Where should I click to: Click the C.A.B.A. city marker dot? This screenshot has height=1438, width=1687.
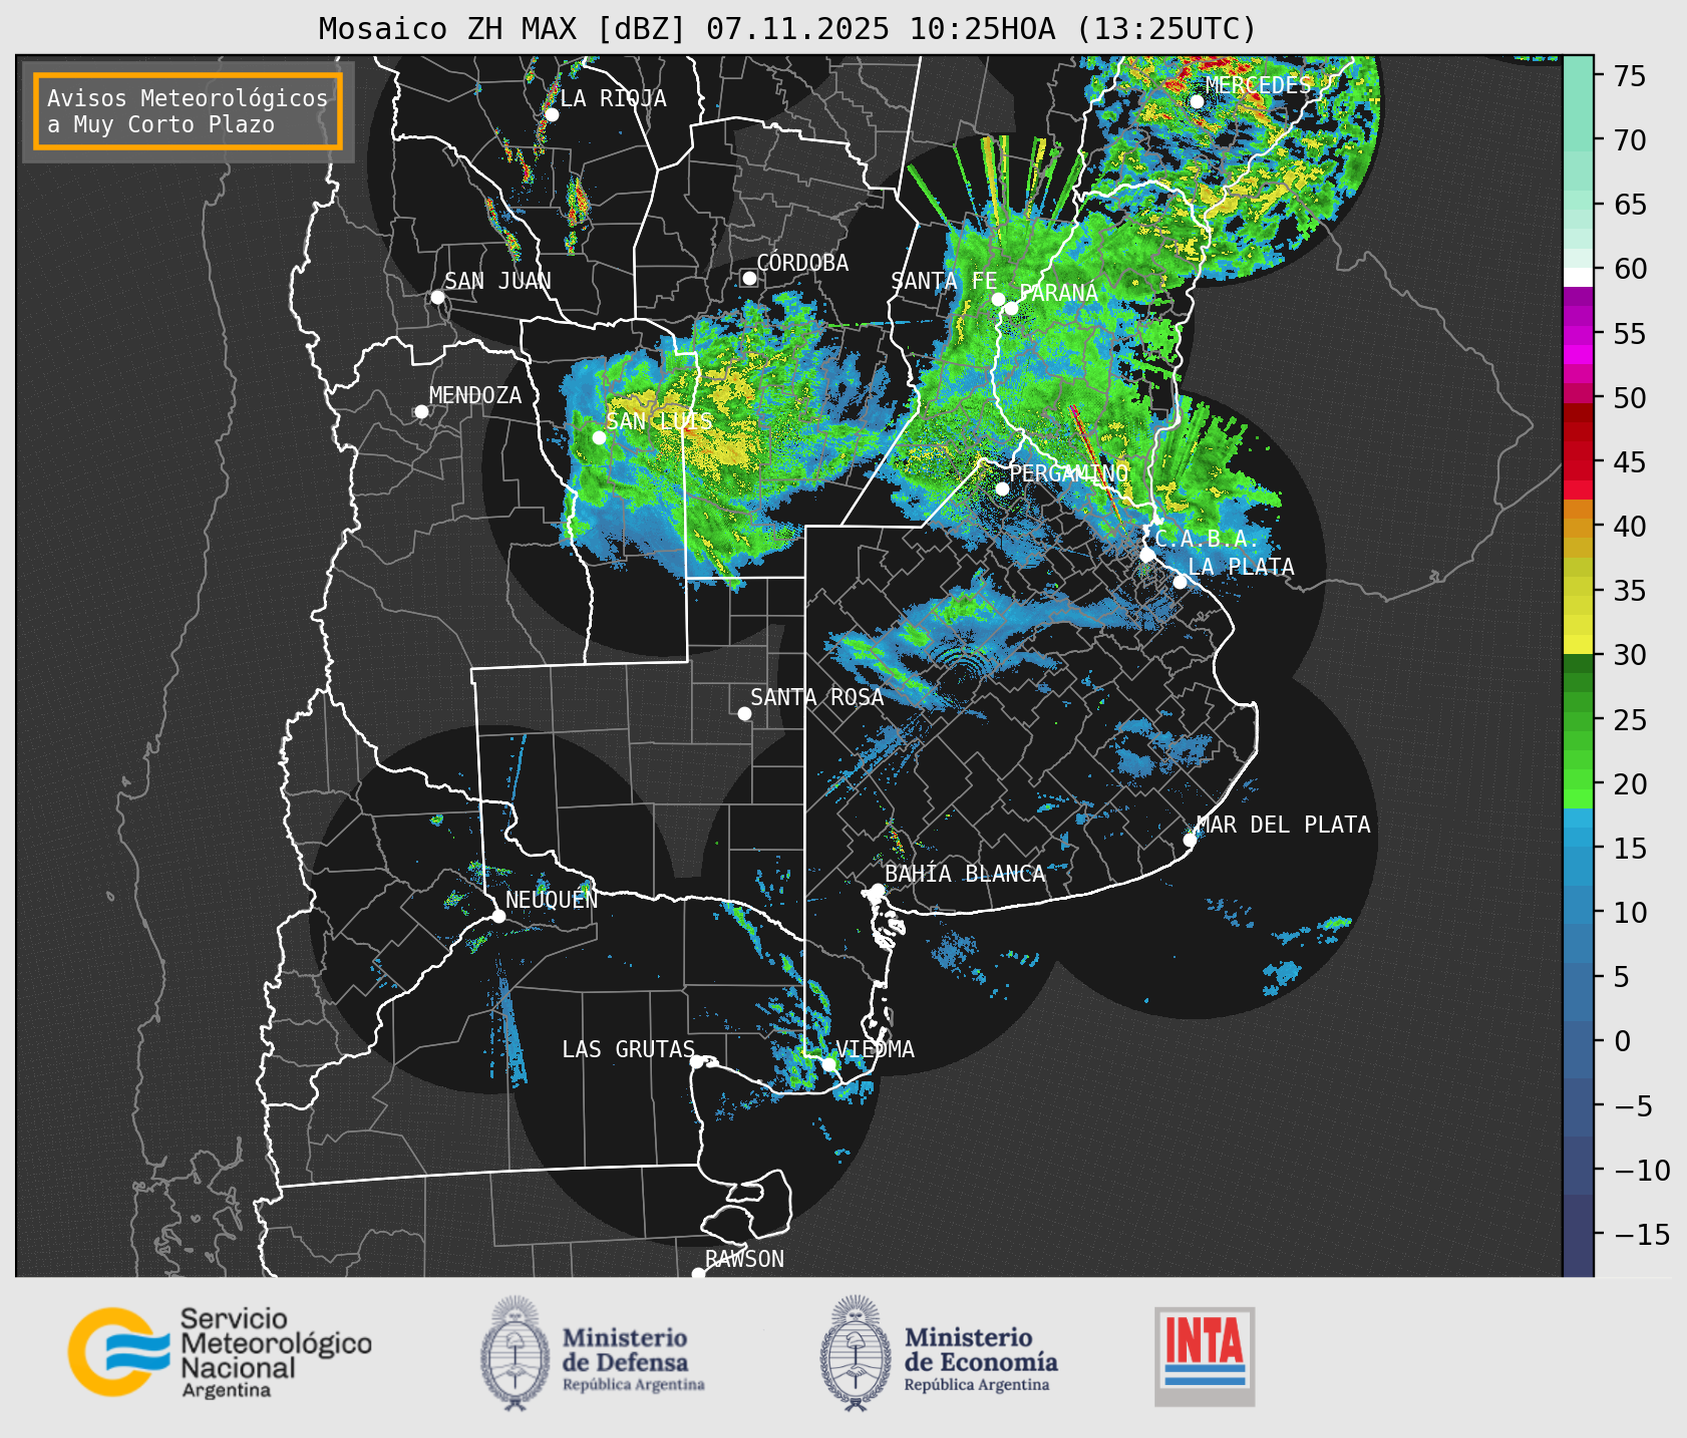tap(1147, 555)
